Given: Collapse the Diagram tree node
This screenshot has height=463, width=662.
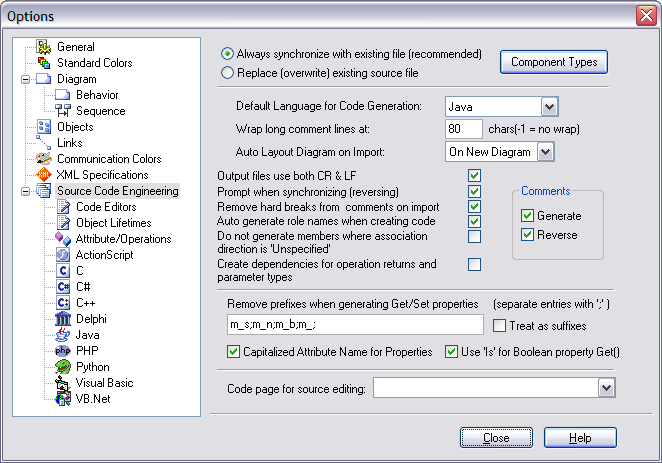Looking at the screenshot, I should pos(25,79).
